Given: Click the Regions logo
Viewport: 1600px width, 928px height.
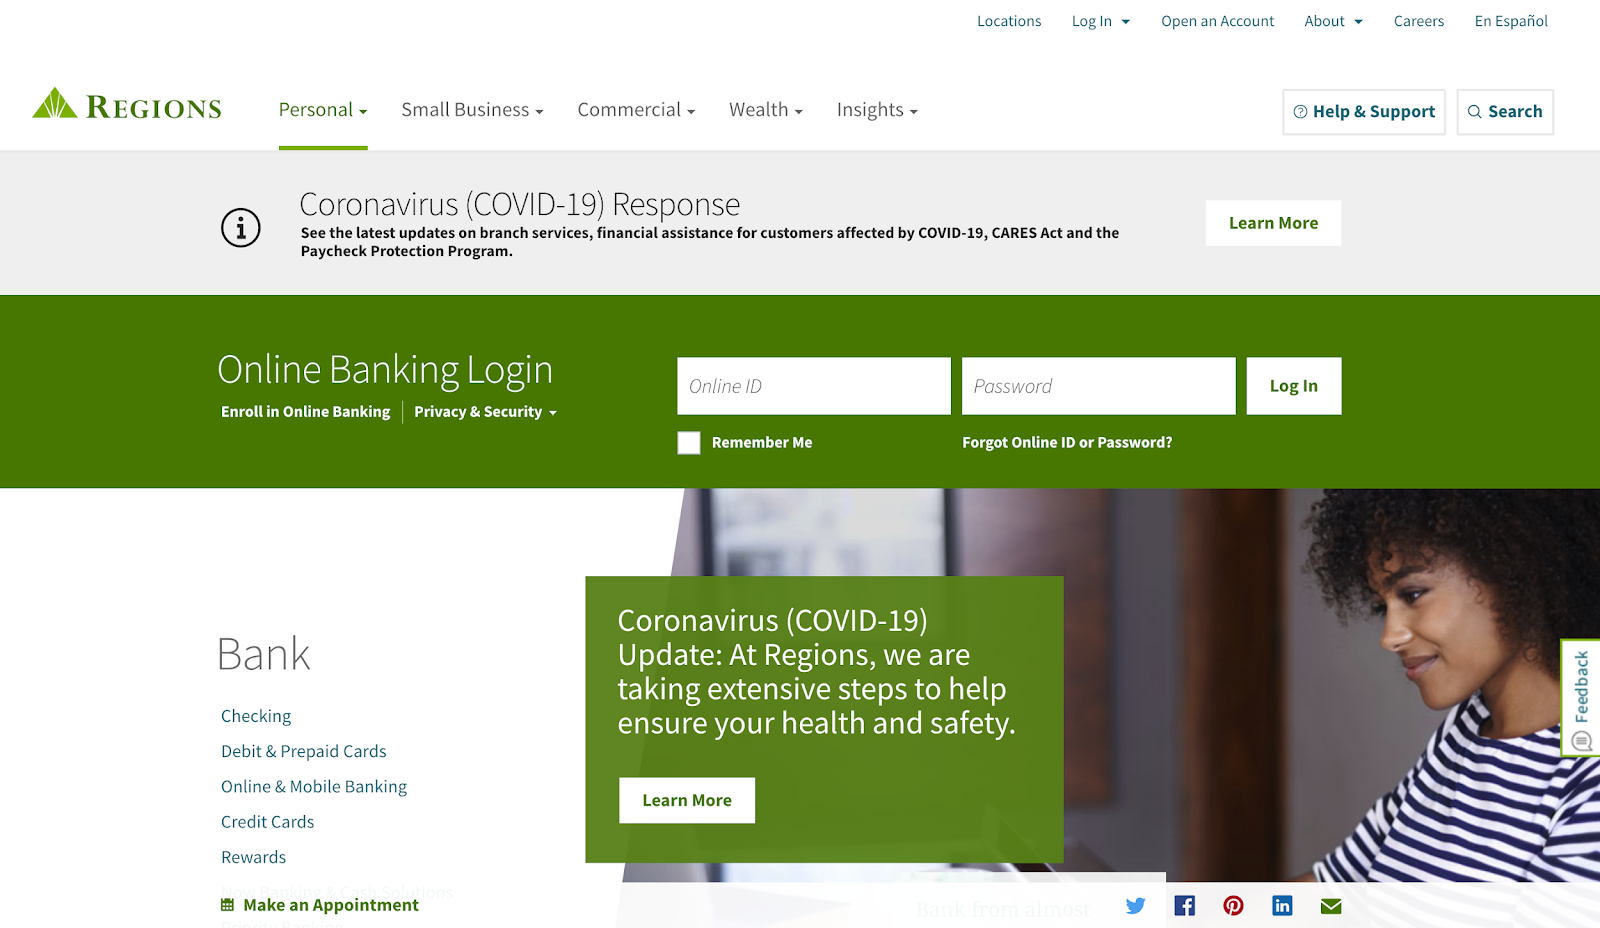Looking at the screenshot, I should 127,104.
